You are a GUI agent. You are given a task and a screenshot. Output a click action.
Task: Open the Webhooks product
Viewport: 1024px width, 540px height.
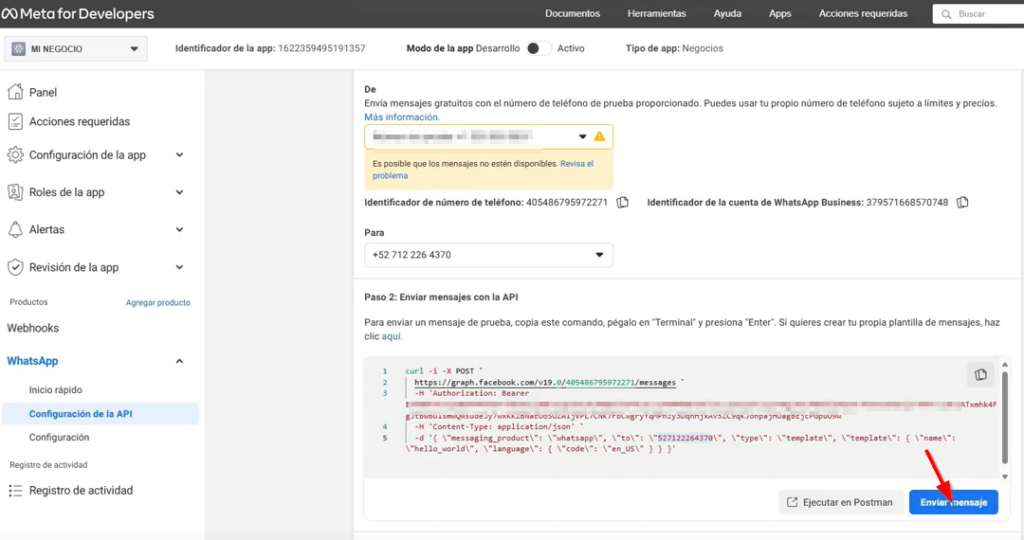[33, 328]
